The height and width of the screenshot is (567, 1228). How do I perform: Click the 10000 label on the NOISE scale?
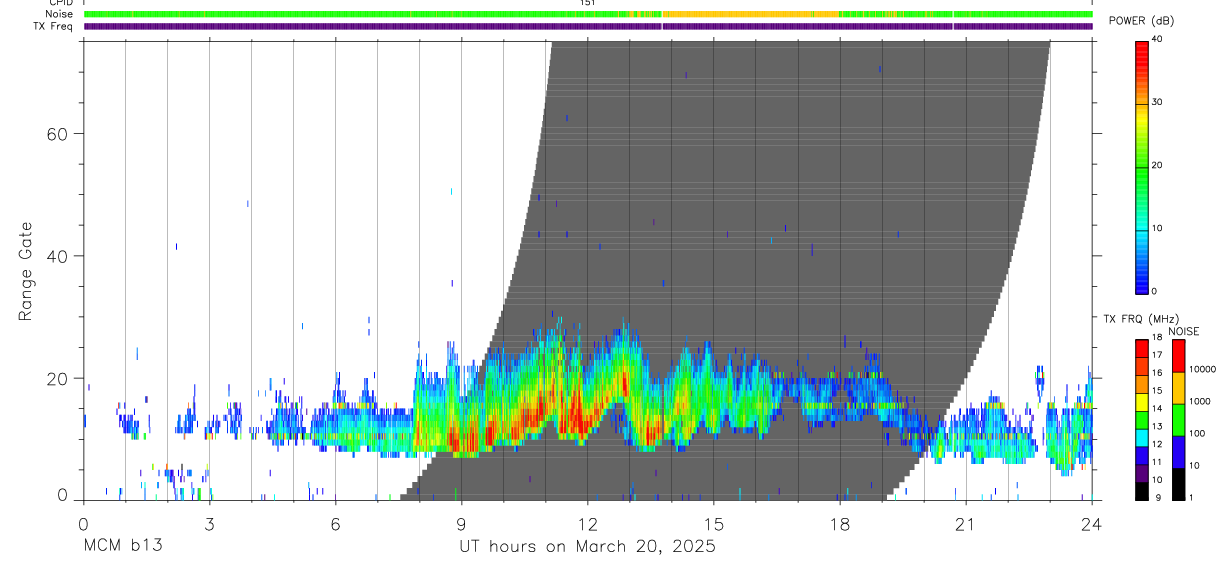coord(1202,370)
